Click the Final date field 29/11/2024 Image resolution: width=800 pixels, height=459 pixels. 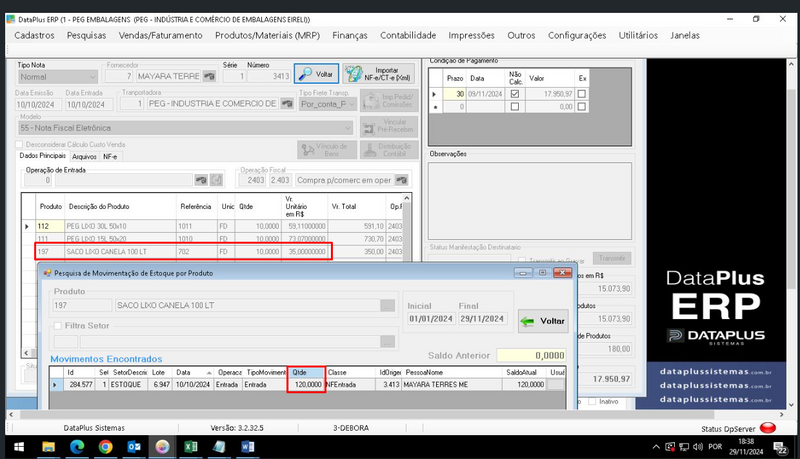click(482, 319)
